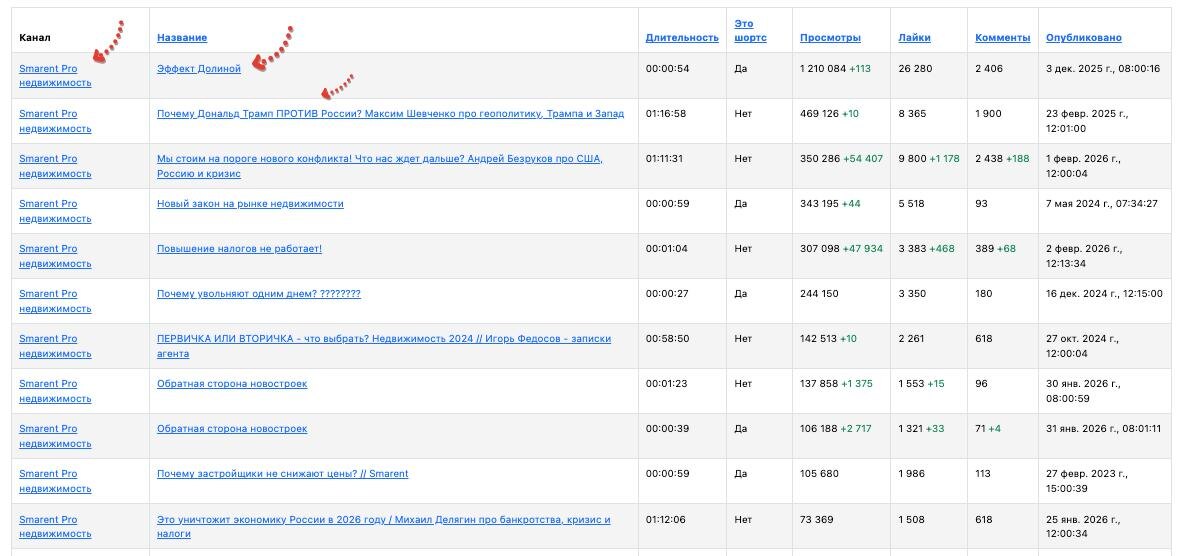Open video 'Это уничтожит экономику России в 2026'
Screen dimensions: 1181x556
click(x=383, y=527)
